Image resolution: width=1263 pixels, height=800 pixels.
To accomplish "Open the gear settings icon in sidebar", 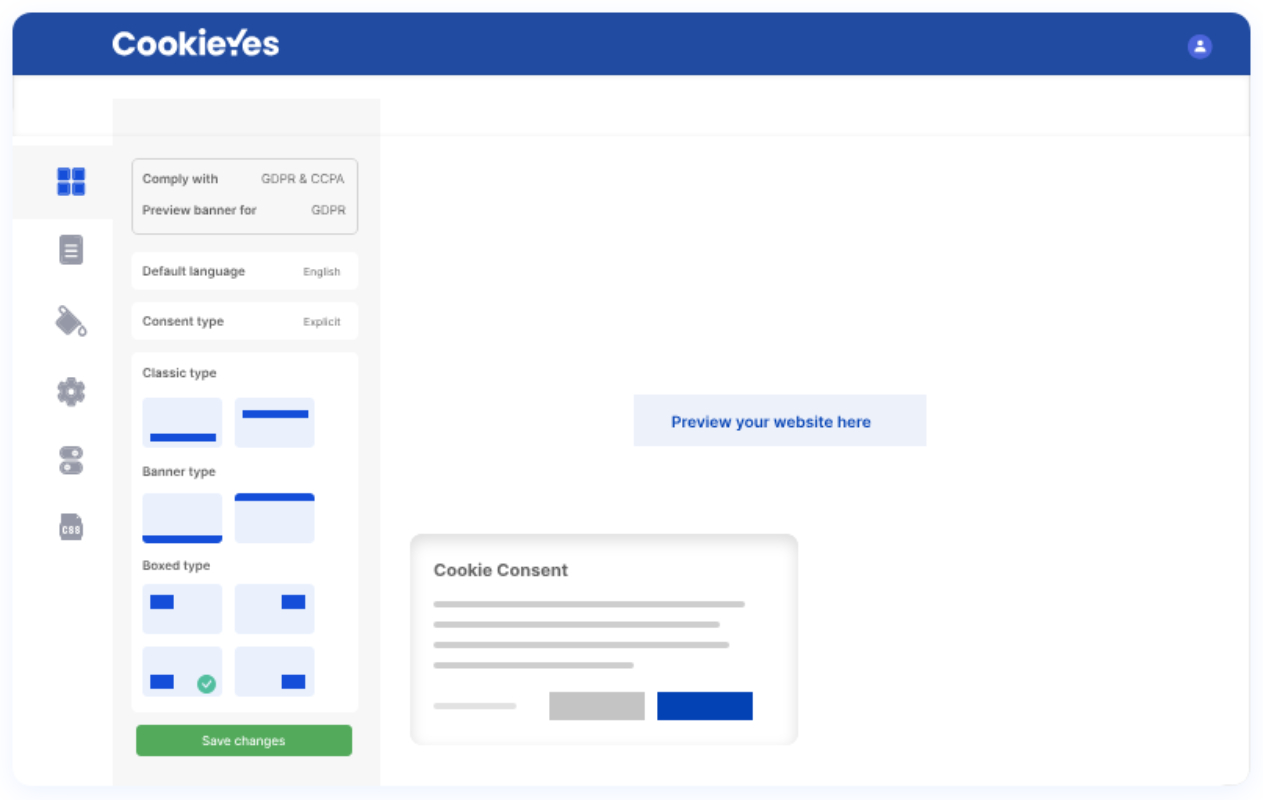I will point(71,391).
